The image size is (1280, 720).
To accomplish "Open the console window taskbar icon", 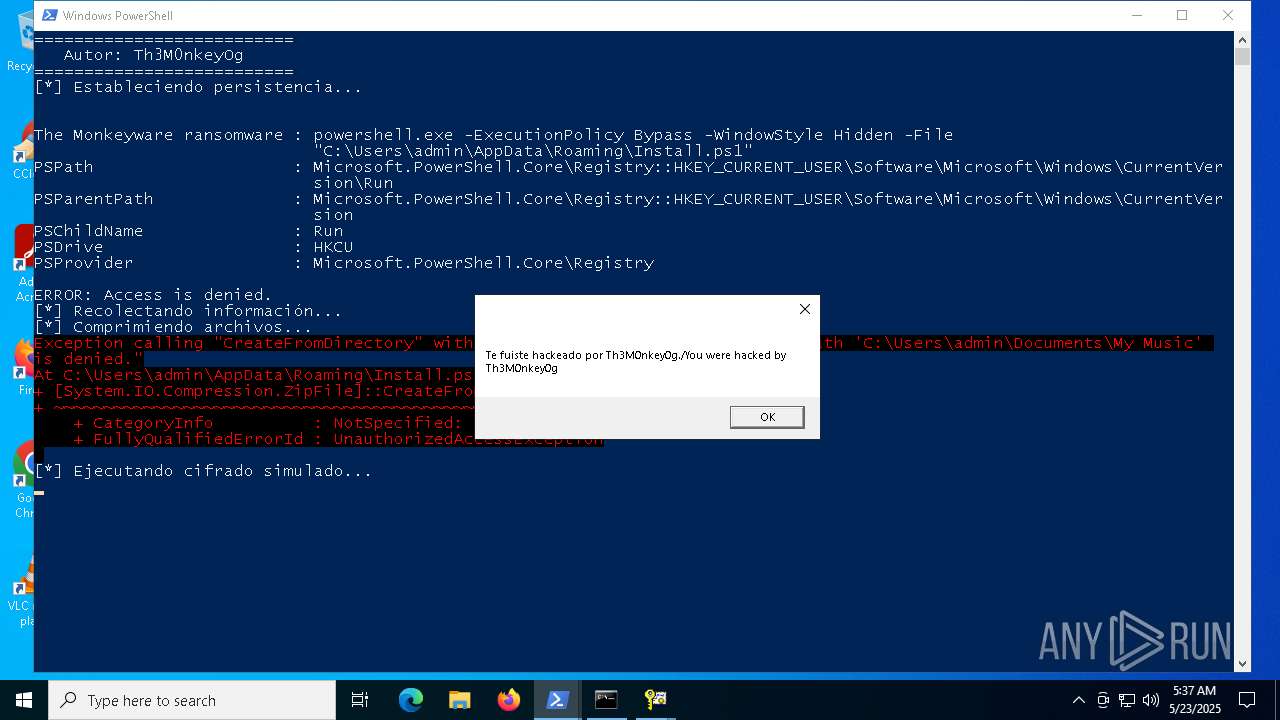I will pos(606,700).
